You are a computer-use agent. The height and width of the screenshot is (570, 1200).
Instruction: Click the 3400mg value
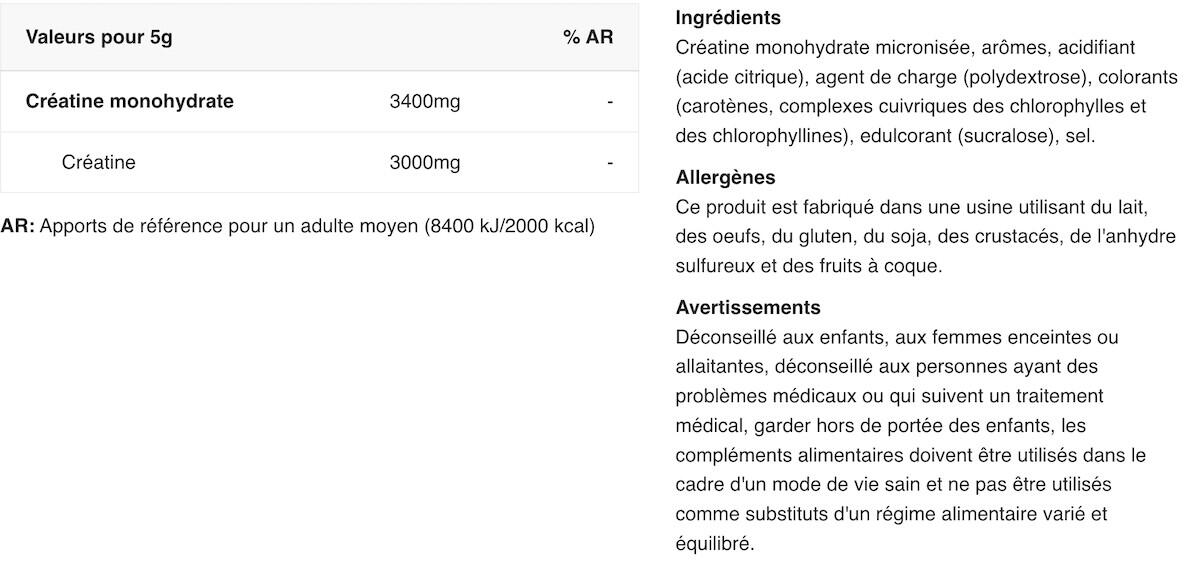click(x=425, y=101)
